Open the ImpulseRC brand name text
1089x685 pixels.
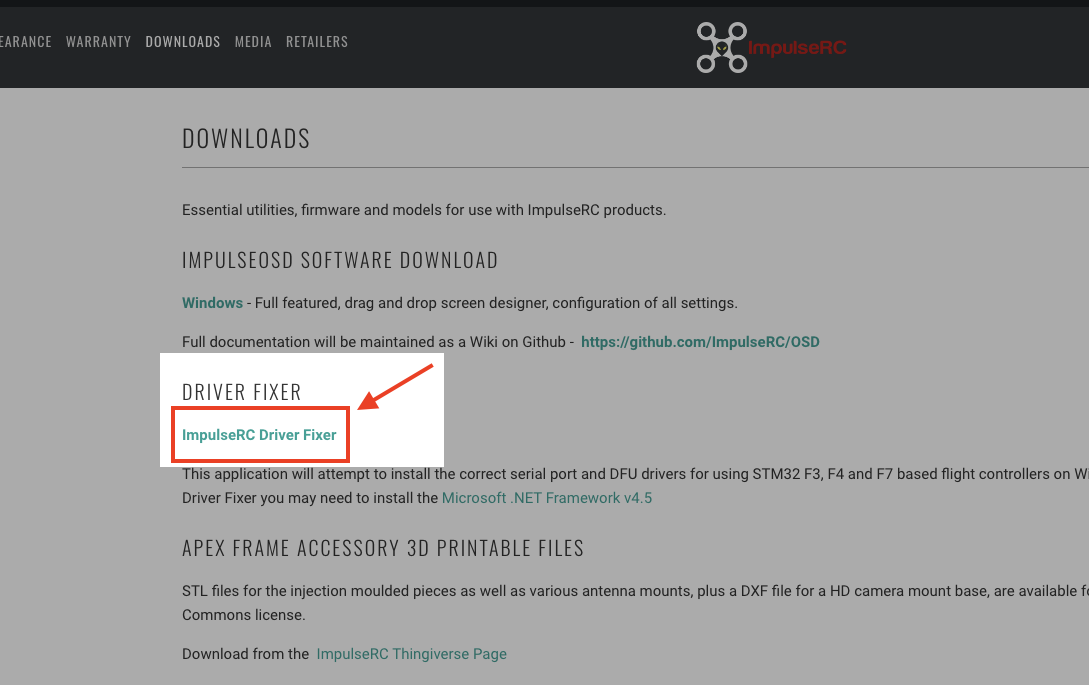(x=797, y=47)
